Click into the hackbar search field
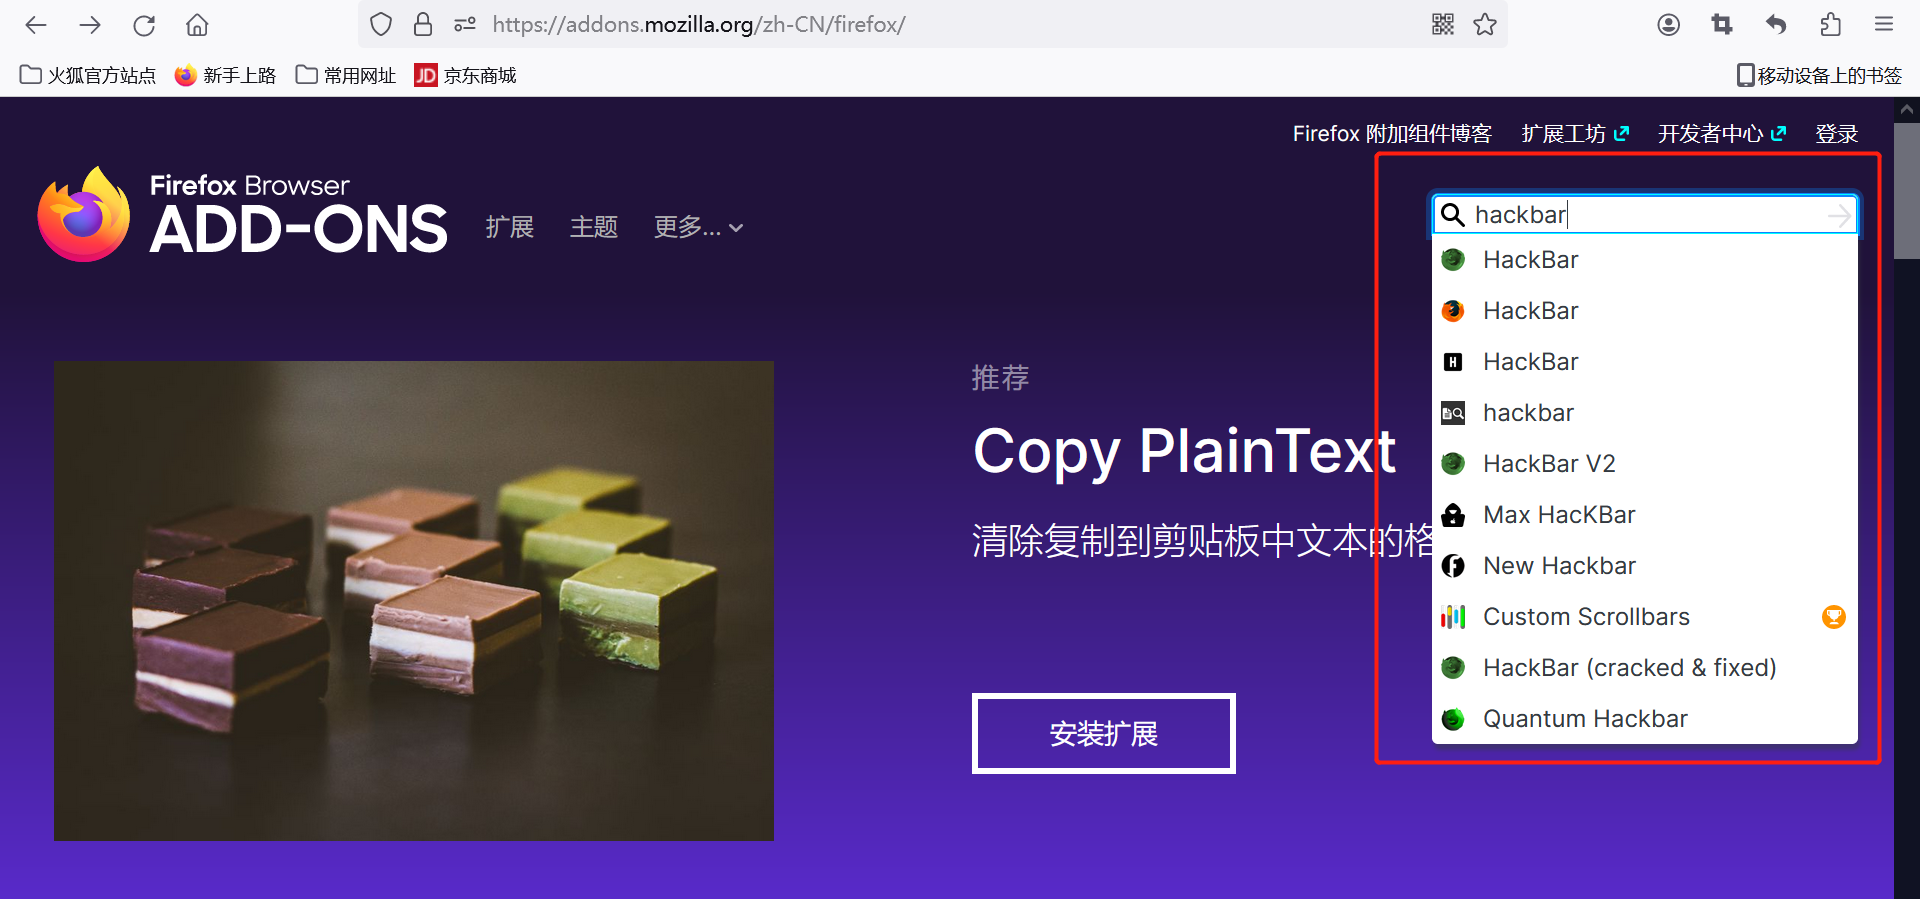 click(x=1645, y=215)
